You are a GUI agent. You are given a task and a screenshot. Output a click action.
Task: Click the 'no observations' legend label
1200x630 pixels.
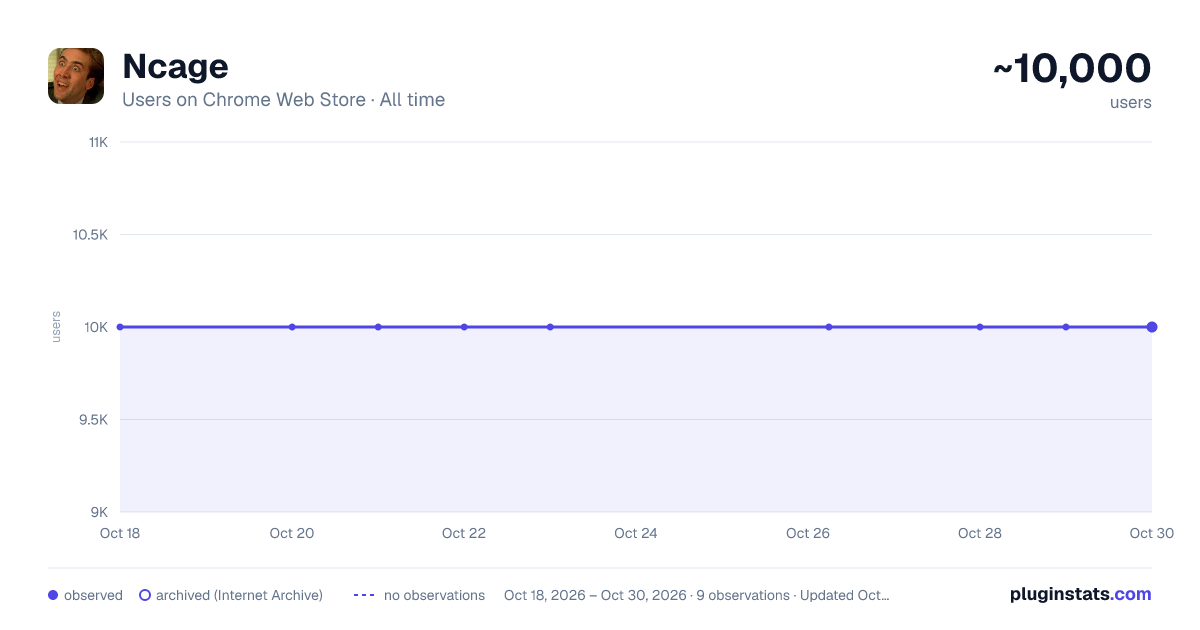434,595
